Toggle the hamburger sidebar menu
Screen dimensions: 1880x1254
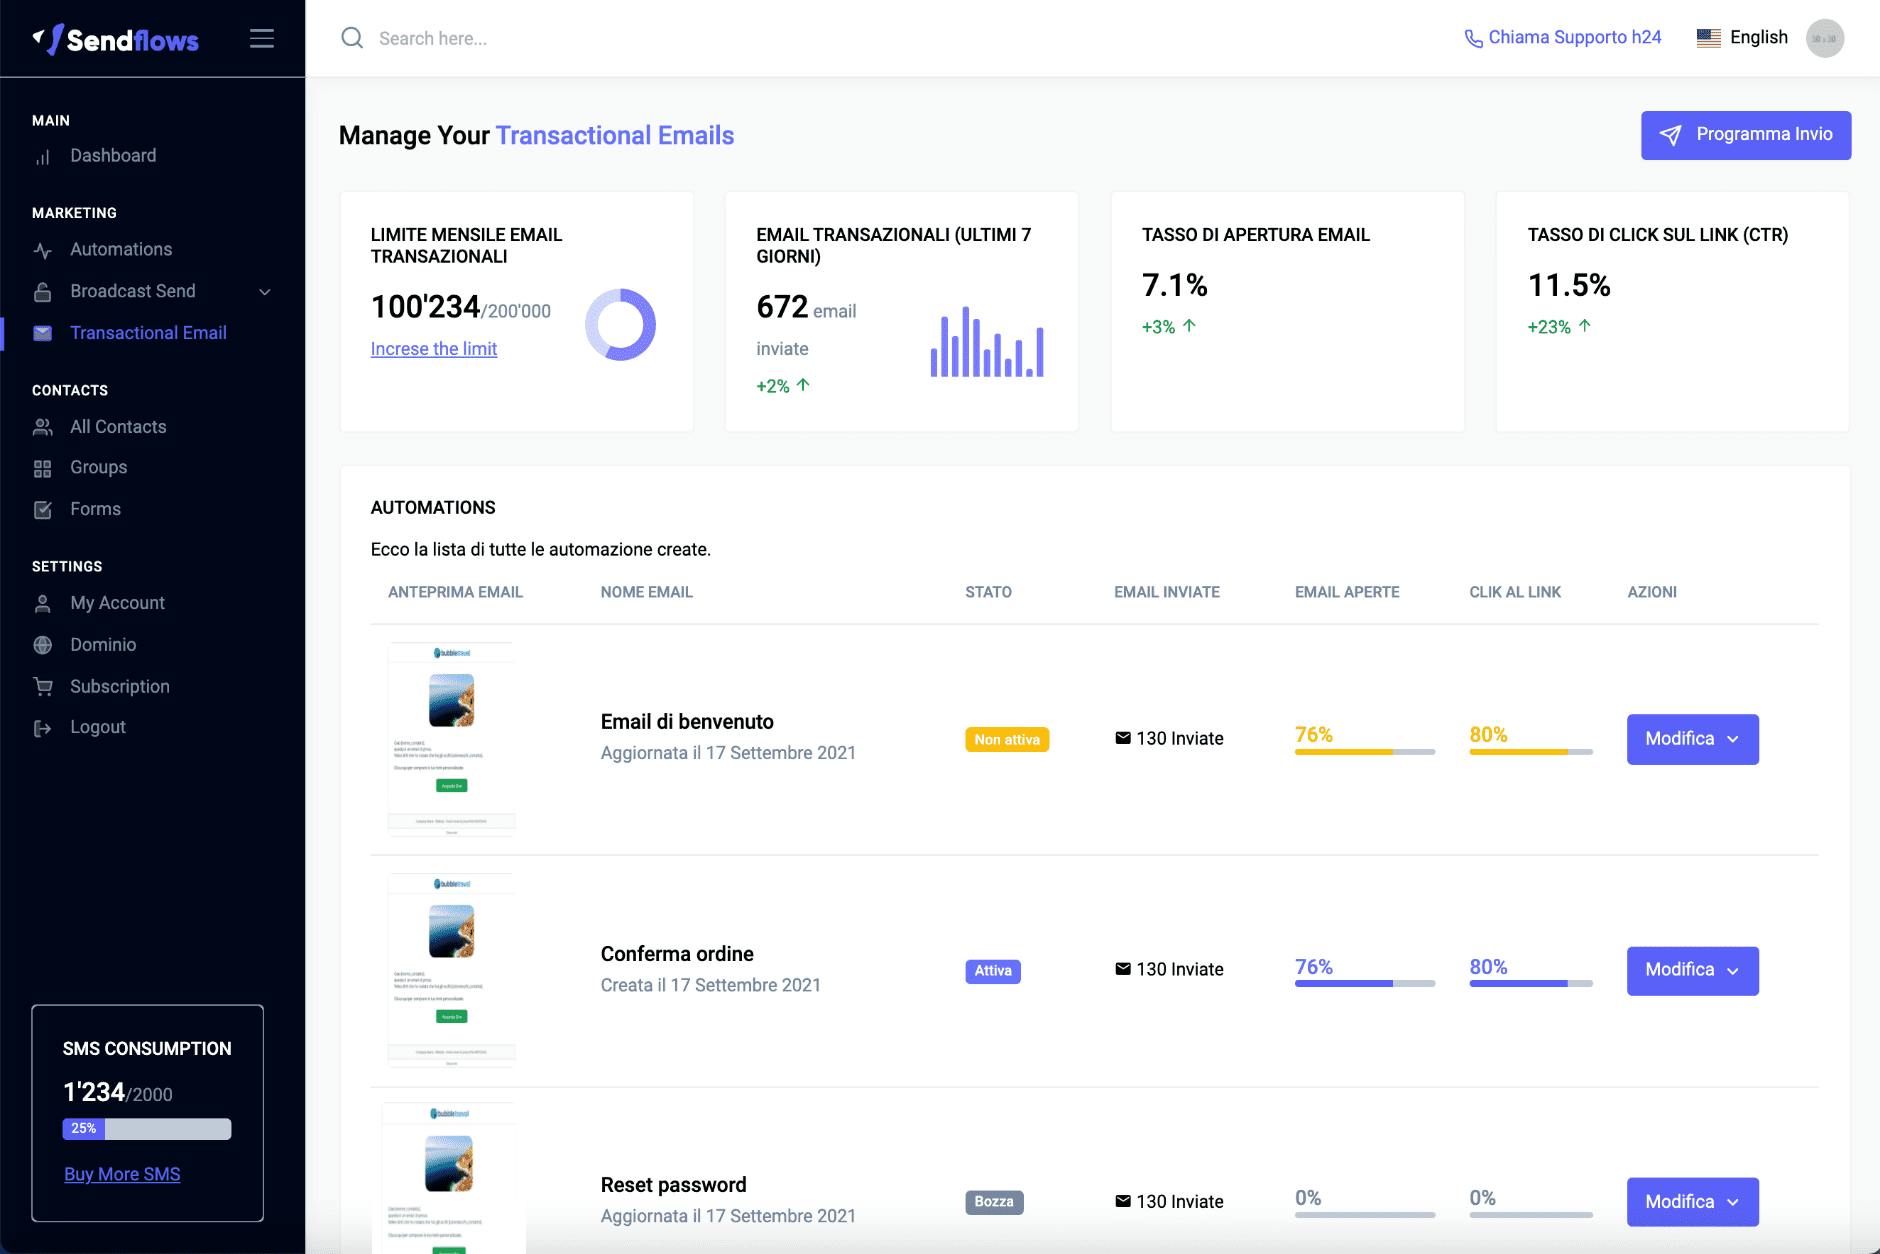coord(262,38)
